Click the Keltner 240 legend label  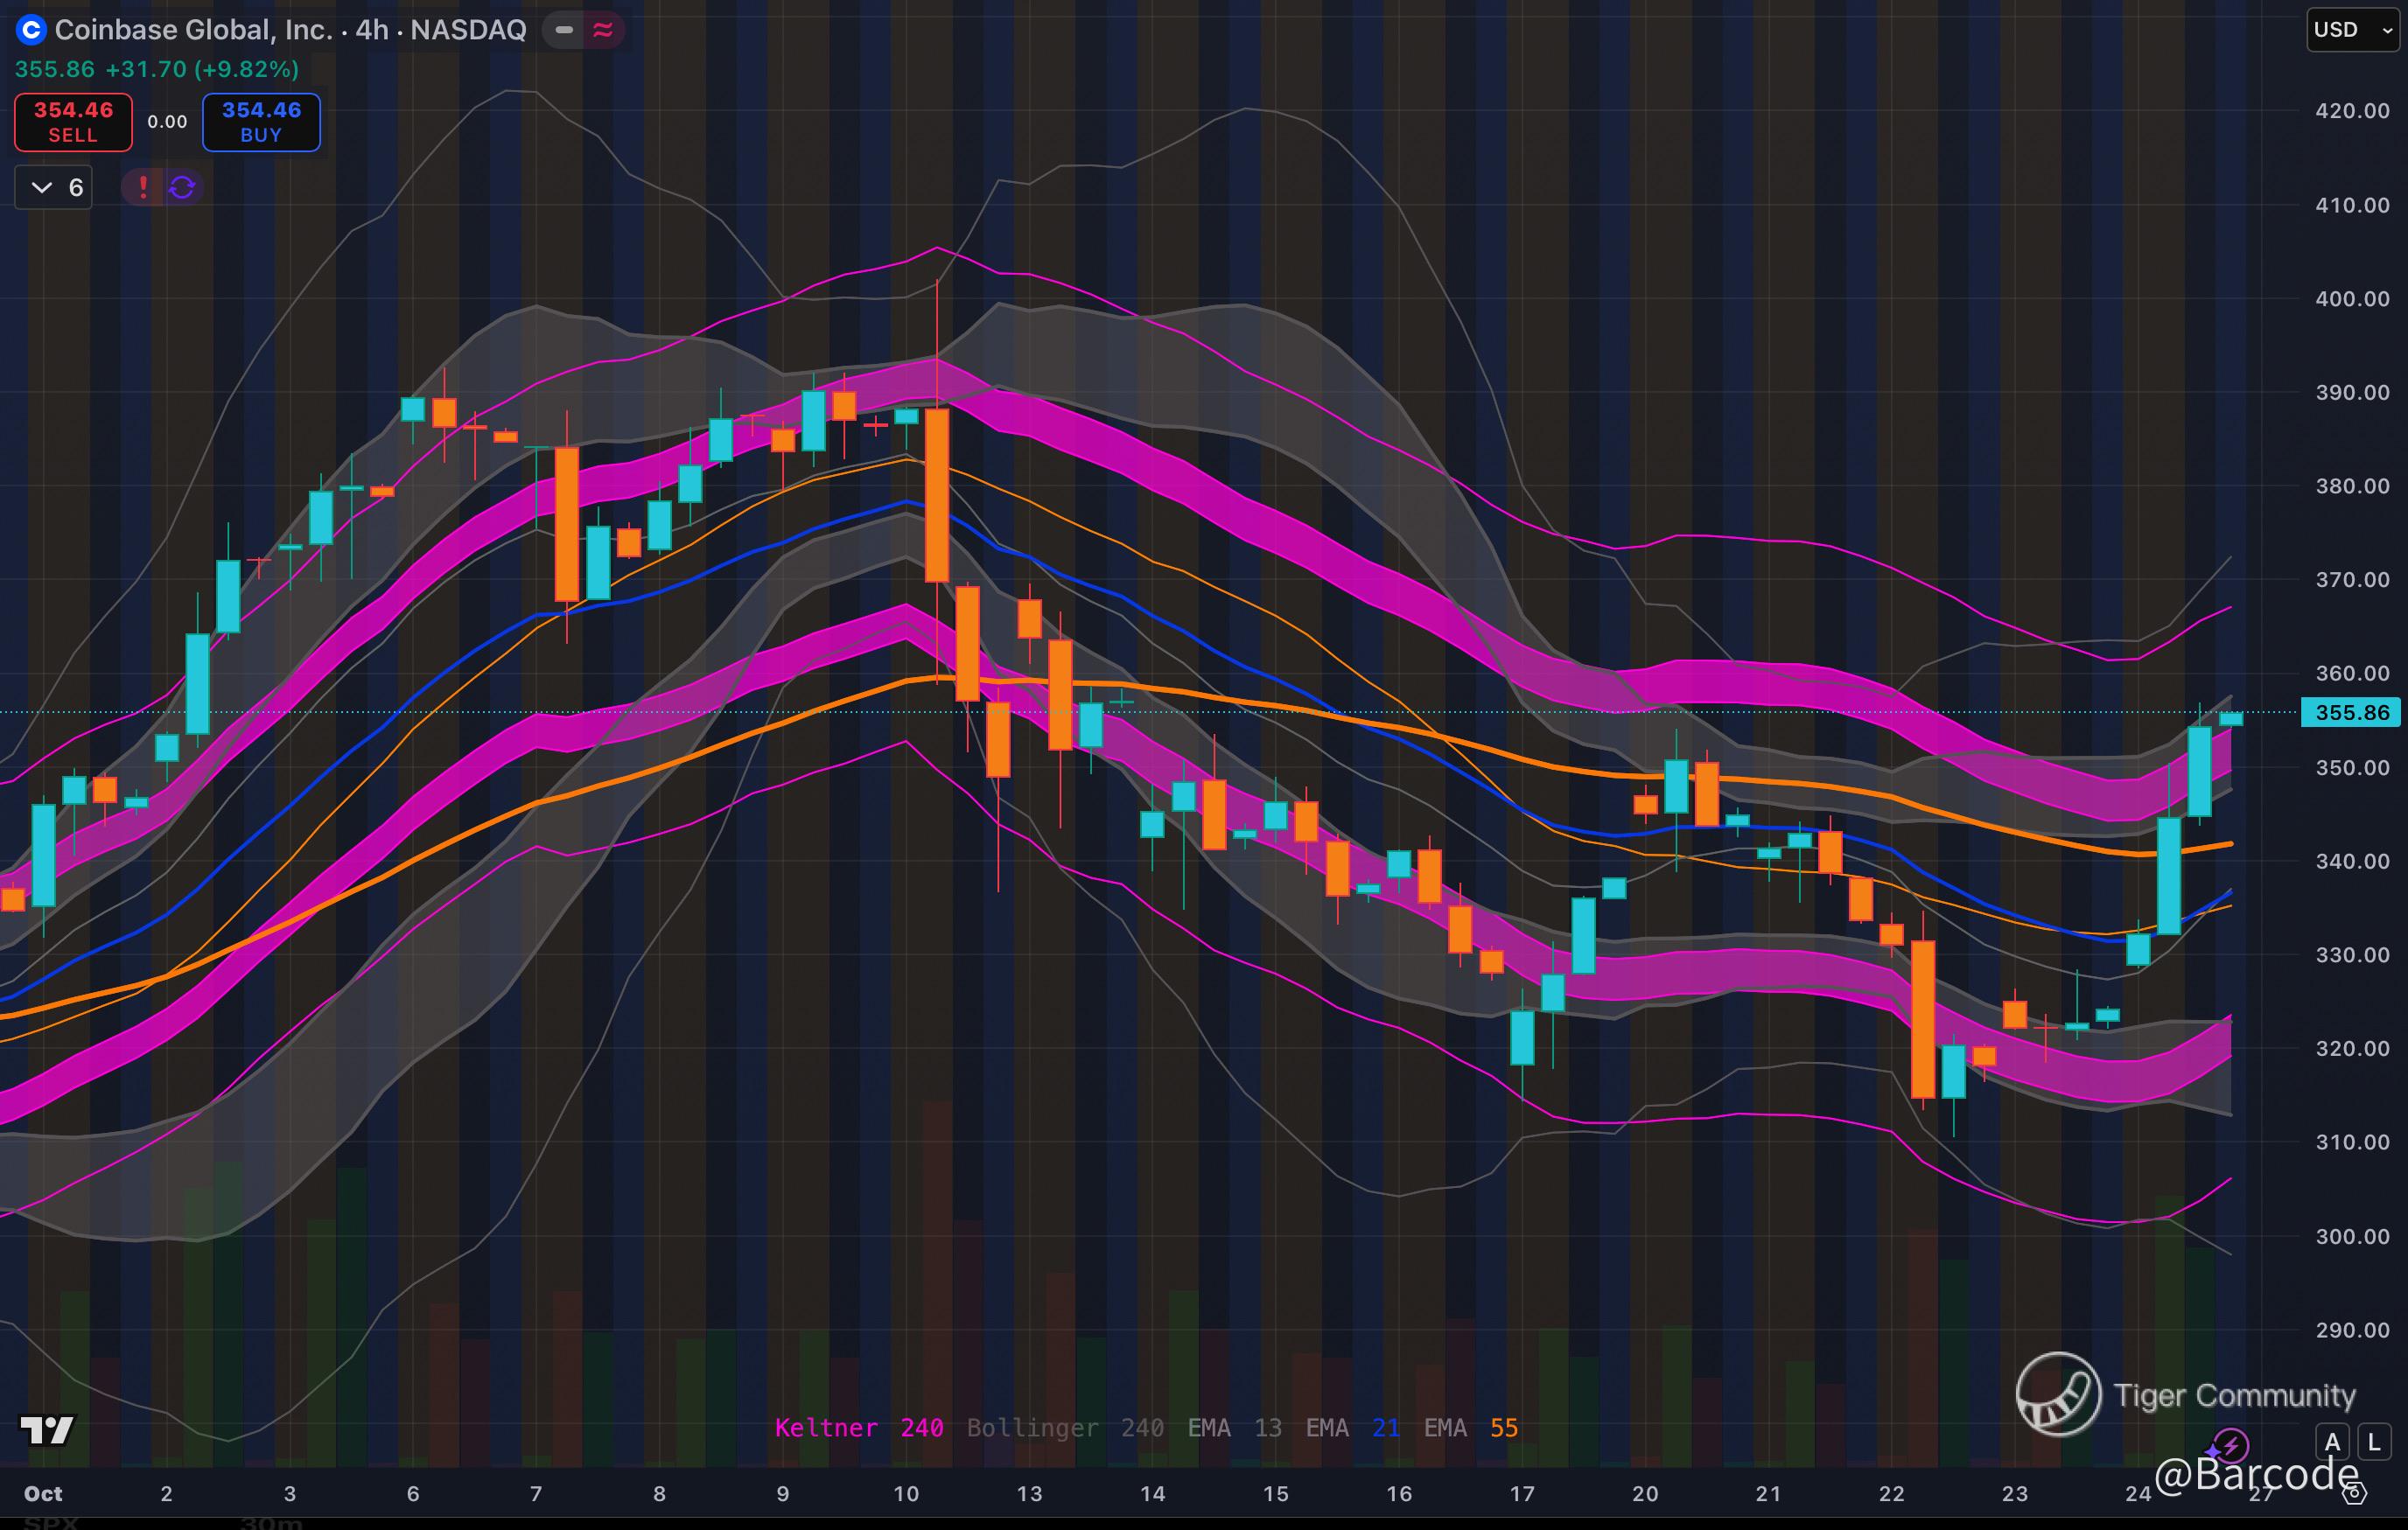click(x=858, y=1427)
